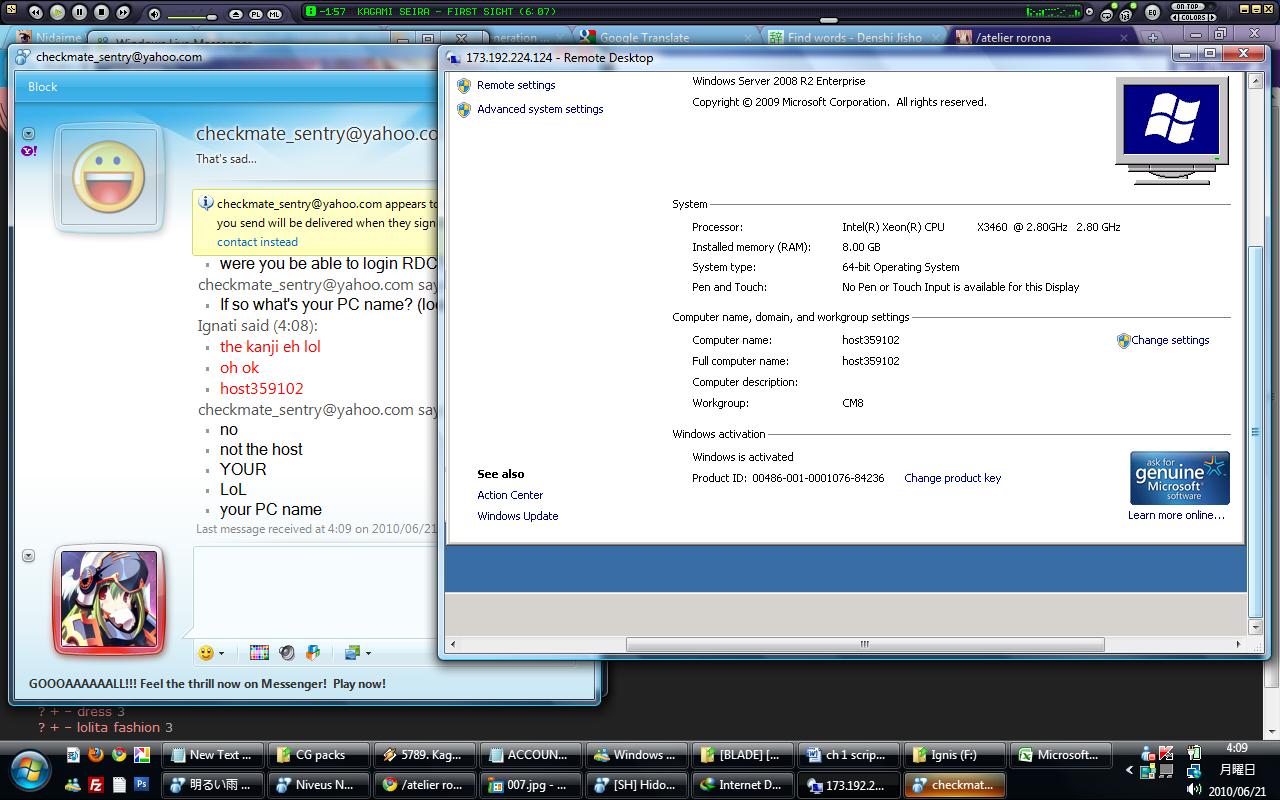Open the emoticon smiley picker
Viewport: 1280px width, 800px height.
(206, 653)
